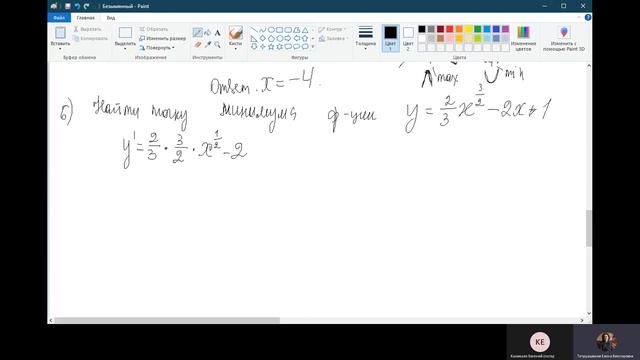Choose the right arrow shape

[x=288, y=38]
